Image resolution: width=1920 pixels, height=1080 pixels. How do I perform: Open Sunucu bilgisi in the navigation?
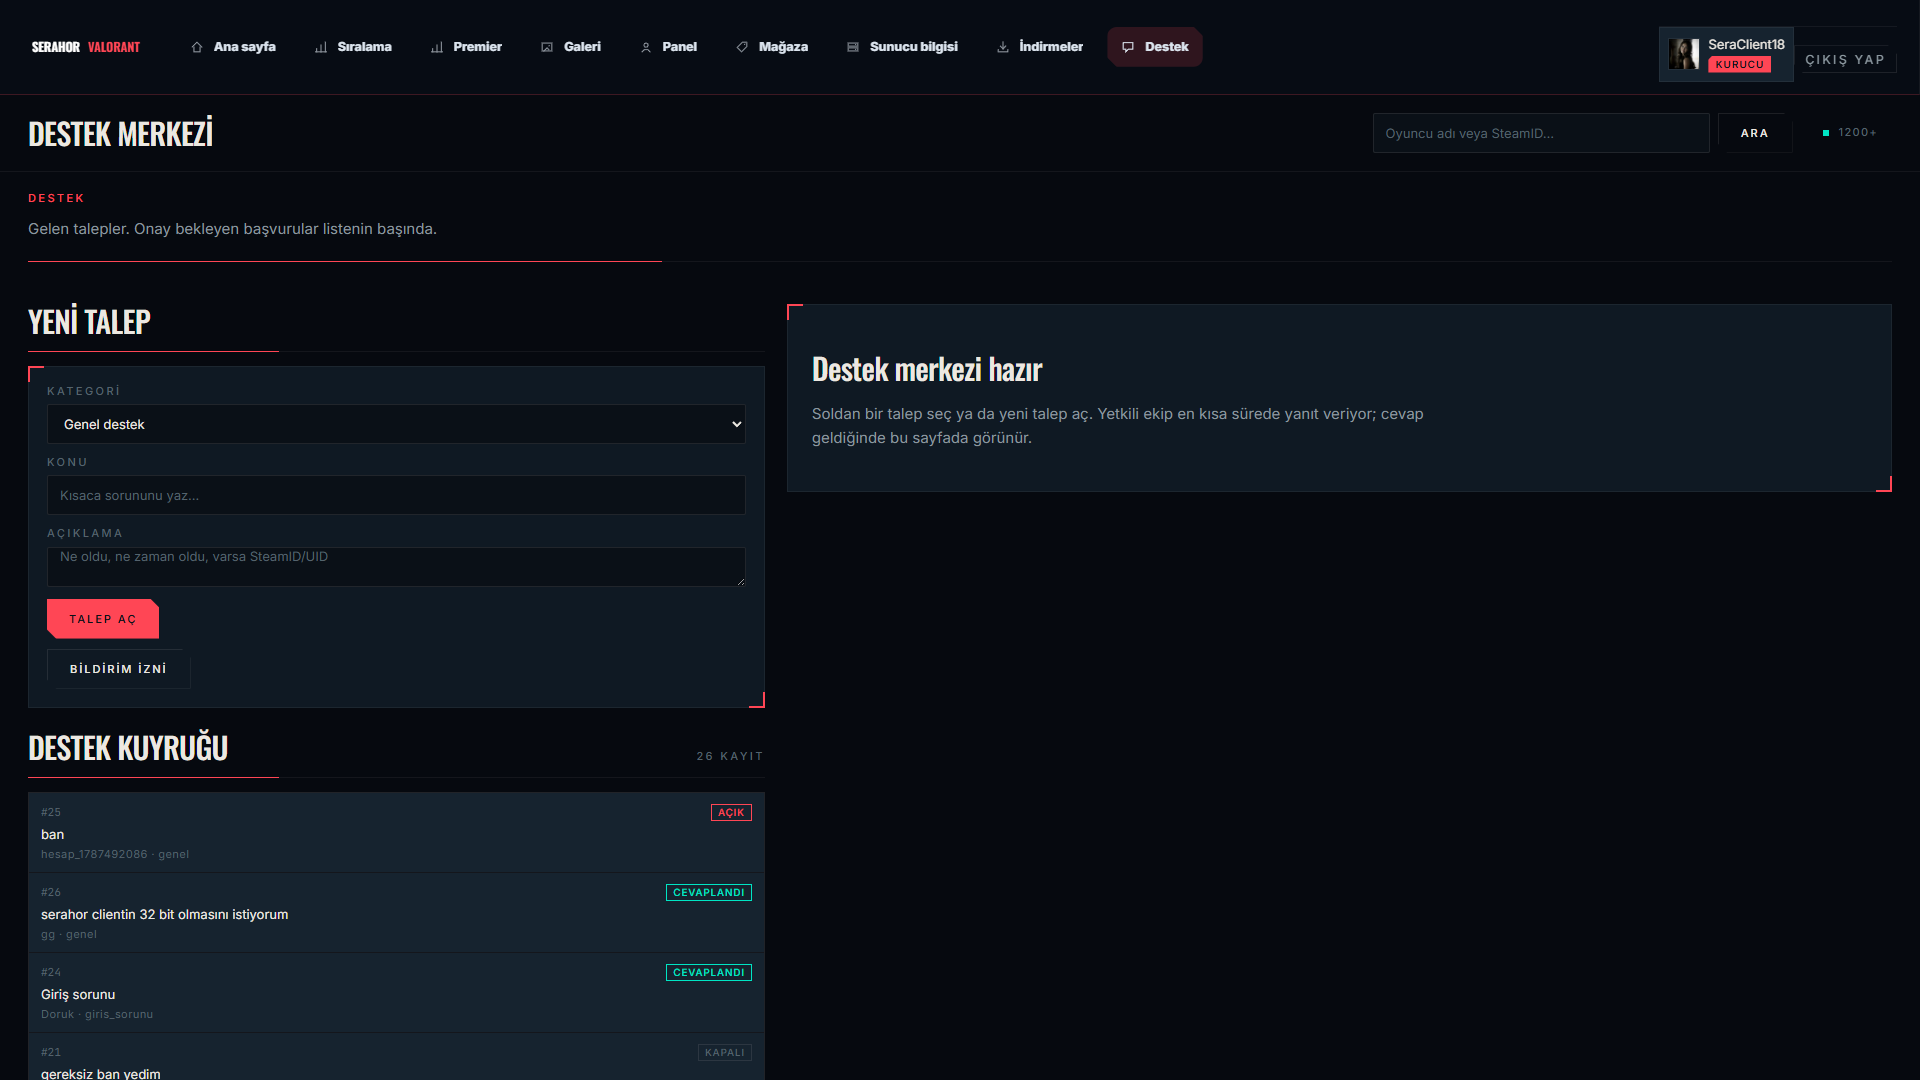click(902, 47)
